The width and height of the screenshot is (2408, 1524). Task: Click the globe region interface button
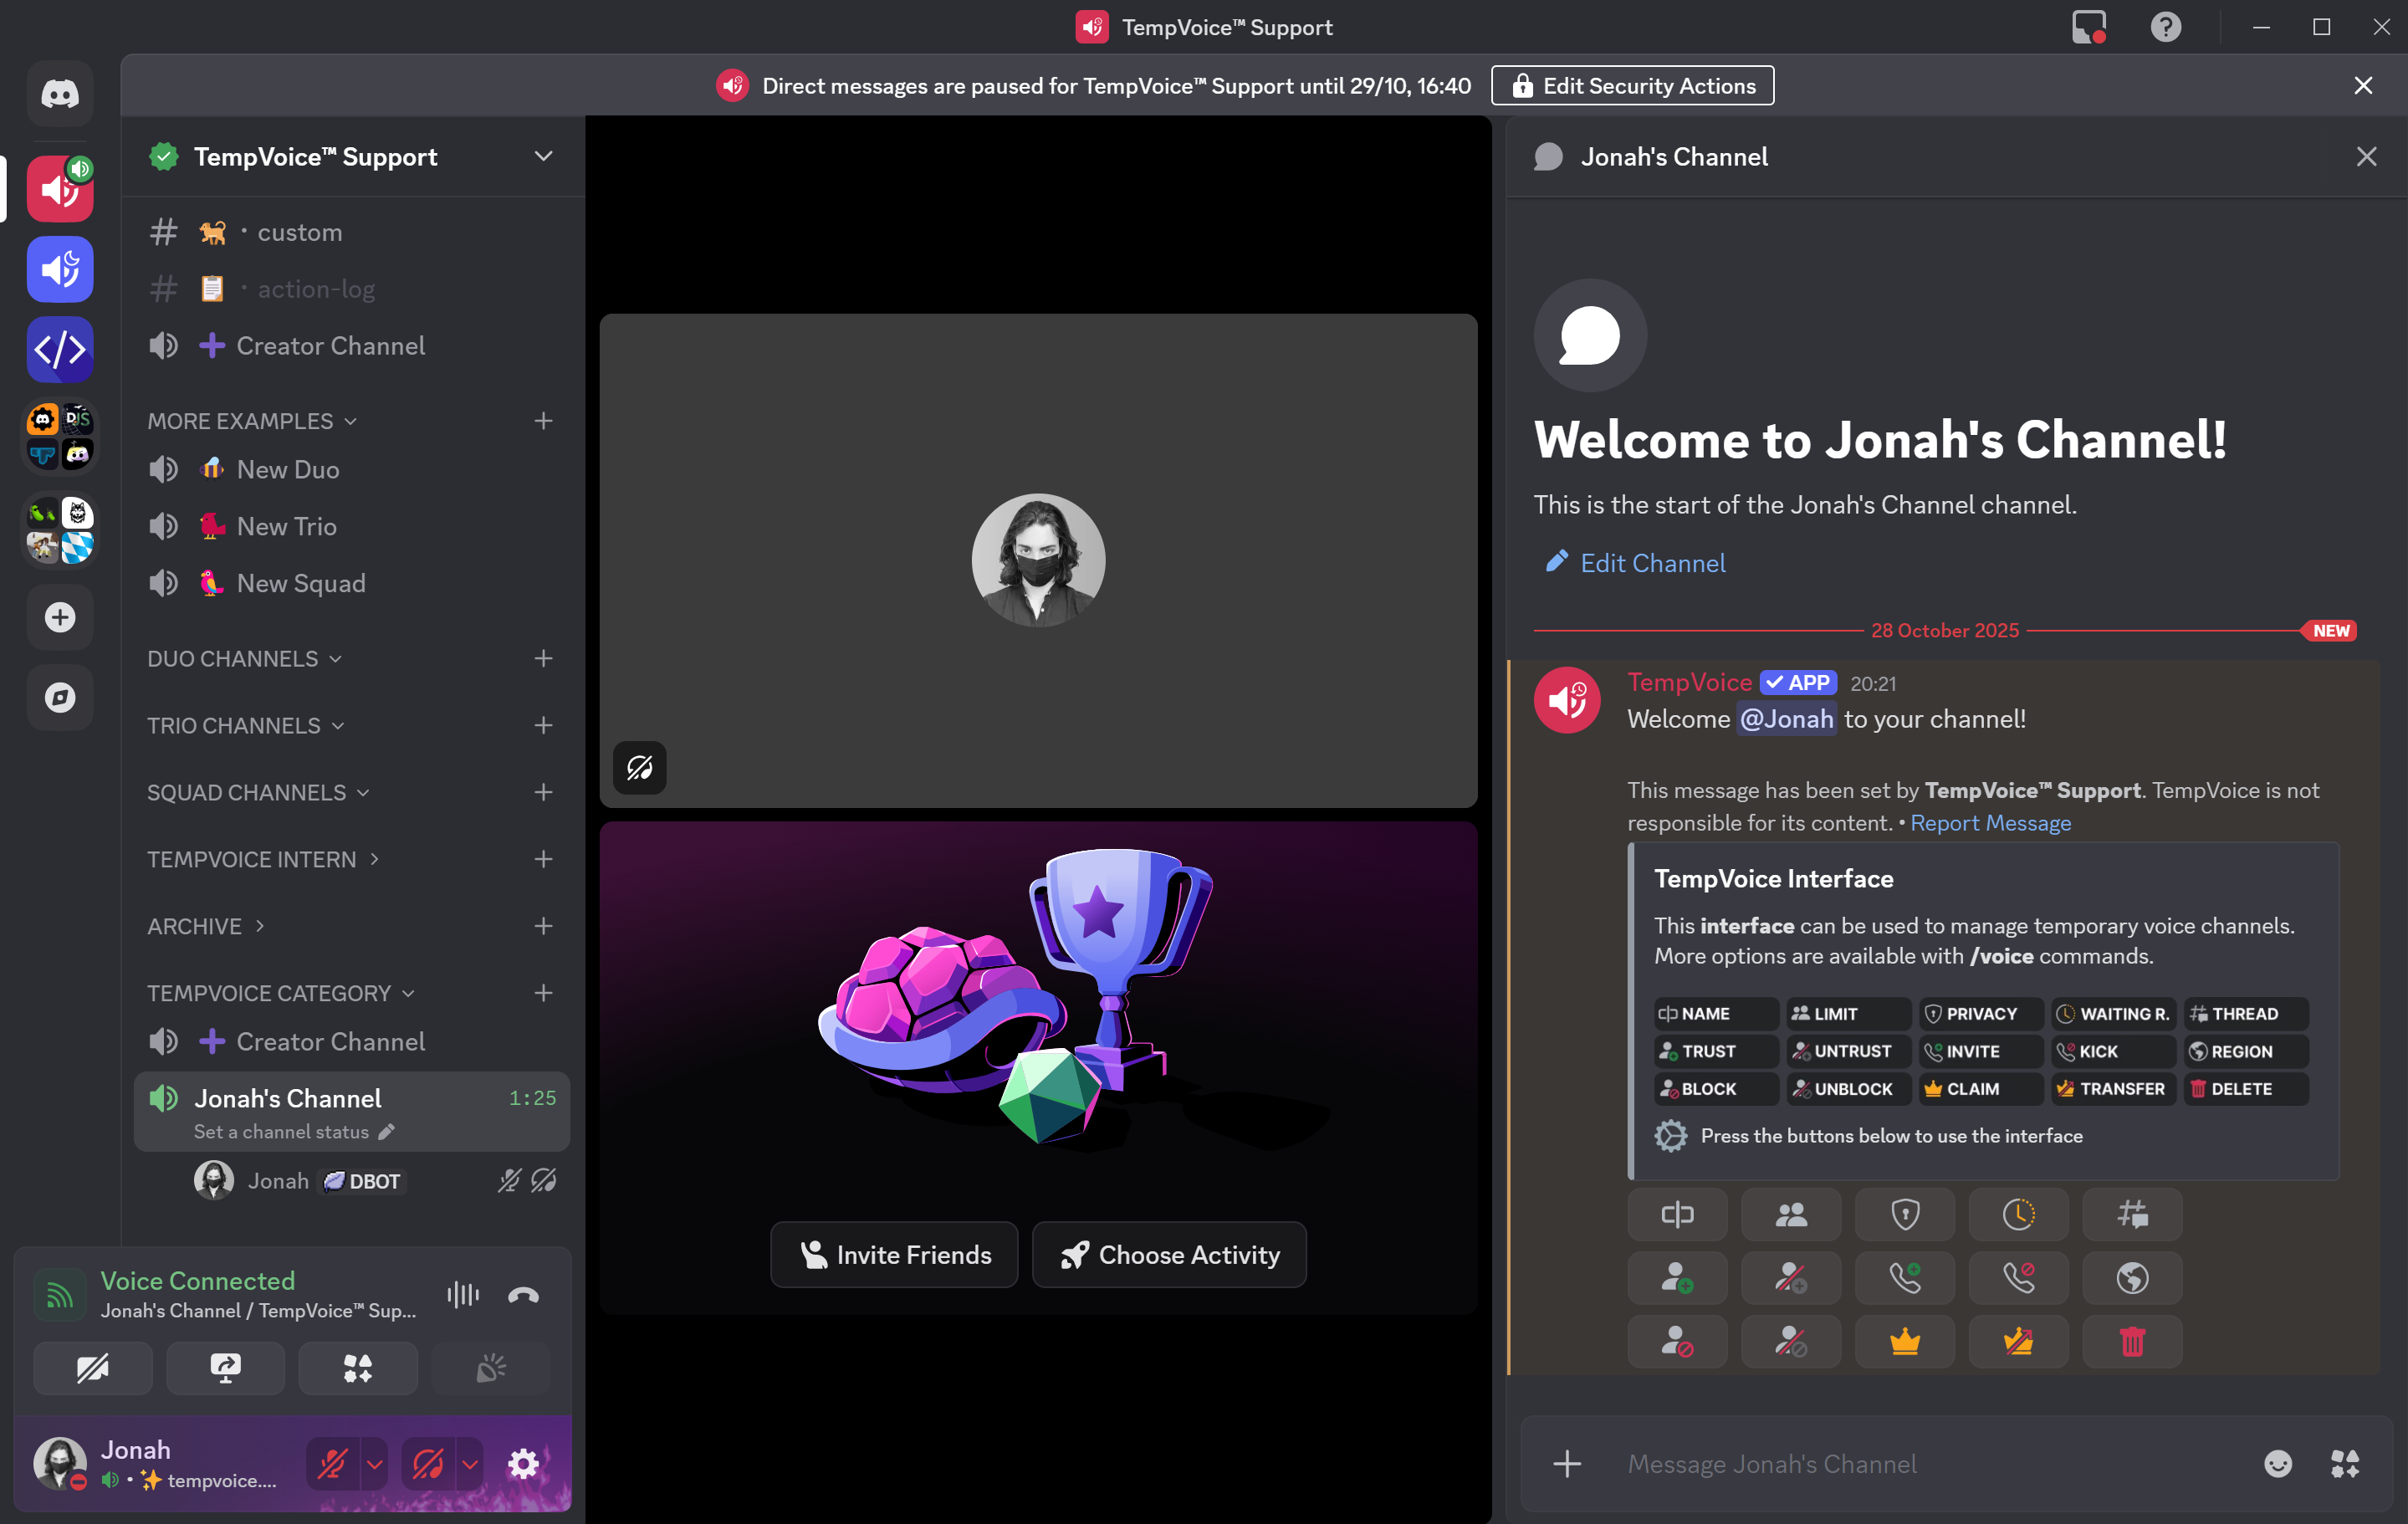[2132, 1278]
